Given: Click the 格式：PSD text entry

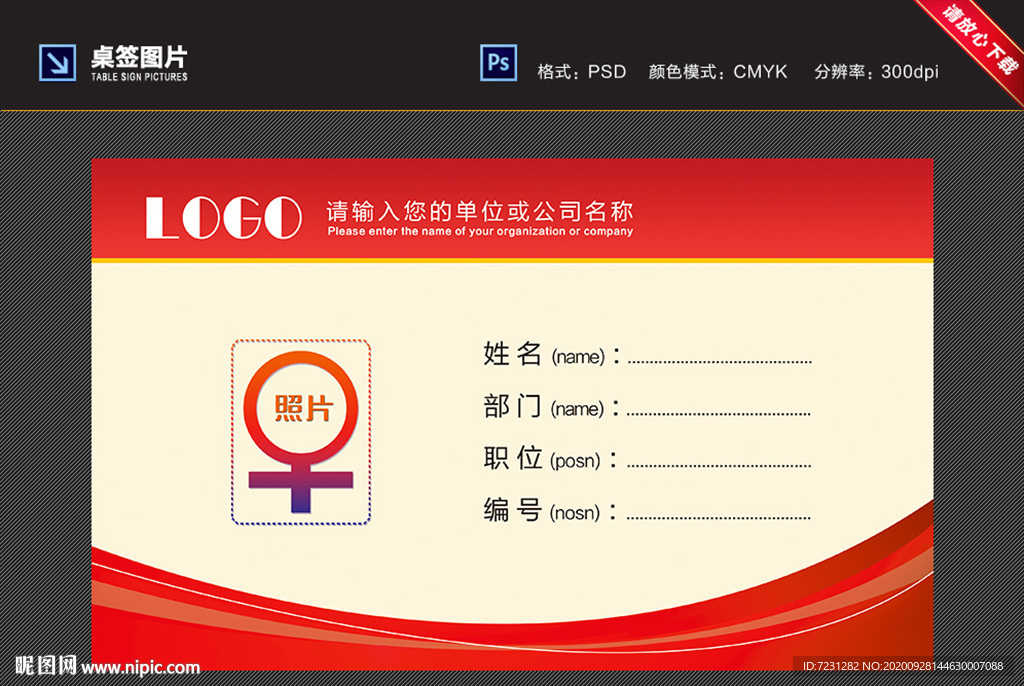Looking at the screenshot, I should [x=584, y=72].
